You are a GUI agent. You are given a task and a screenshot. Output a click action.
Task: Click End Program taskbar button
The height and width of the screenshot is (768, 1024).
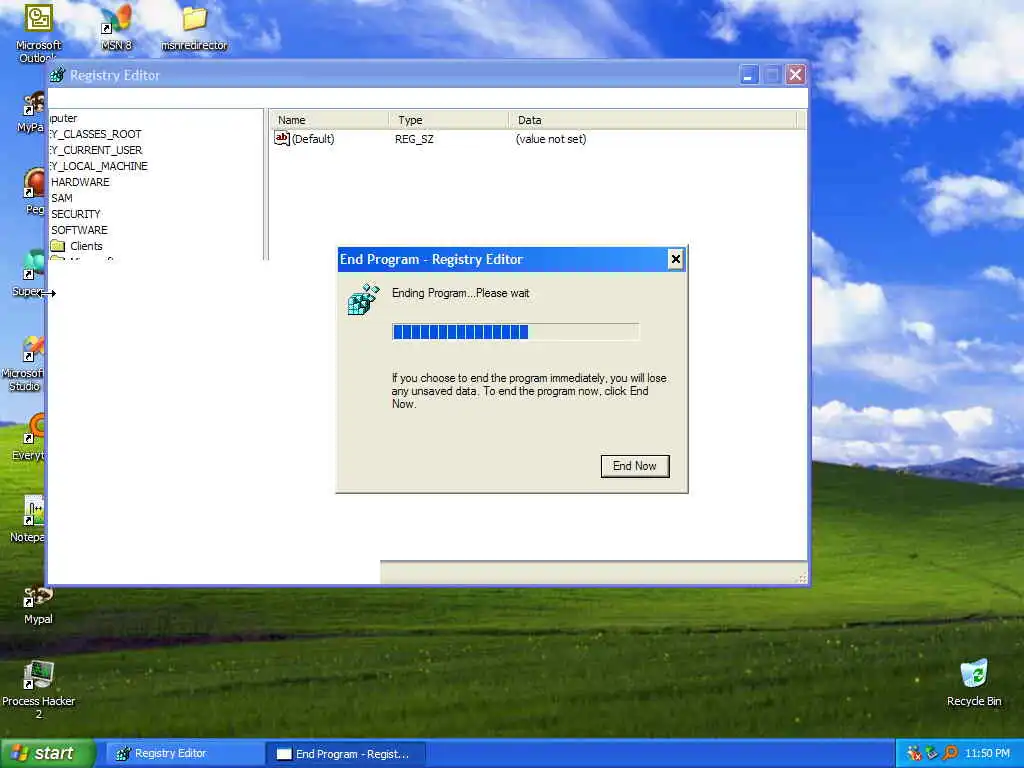tap(346, 754)
